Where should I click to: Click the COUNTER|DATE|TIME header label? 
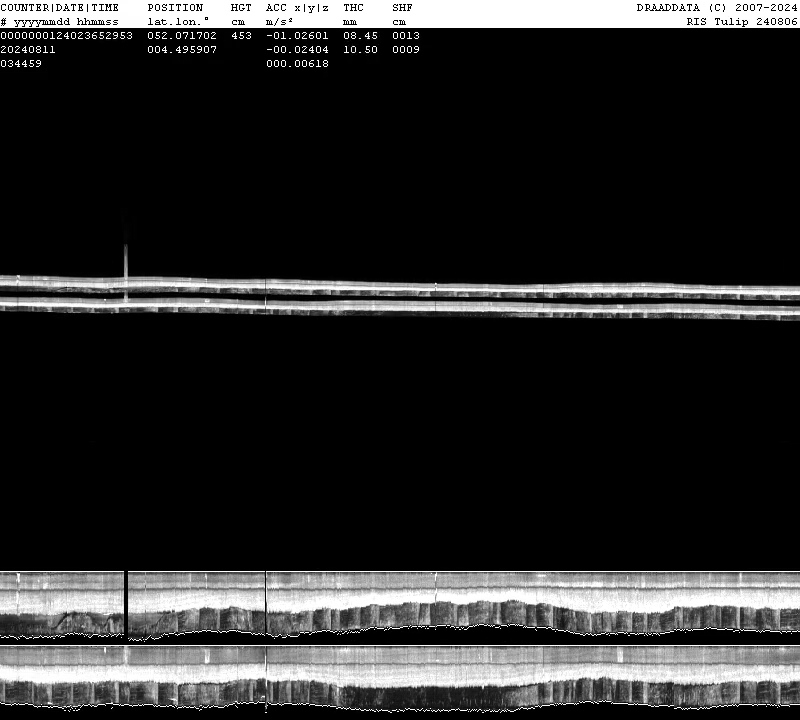(x=59, y=7)
